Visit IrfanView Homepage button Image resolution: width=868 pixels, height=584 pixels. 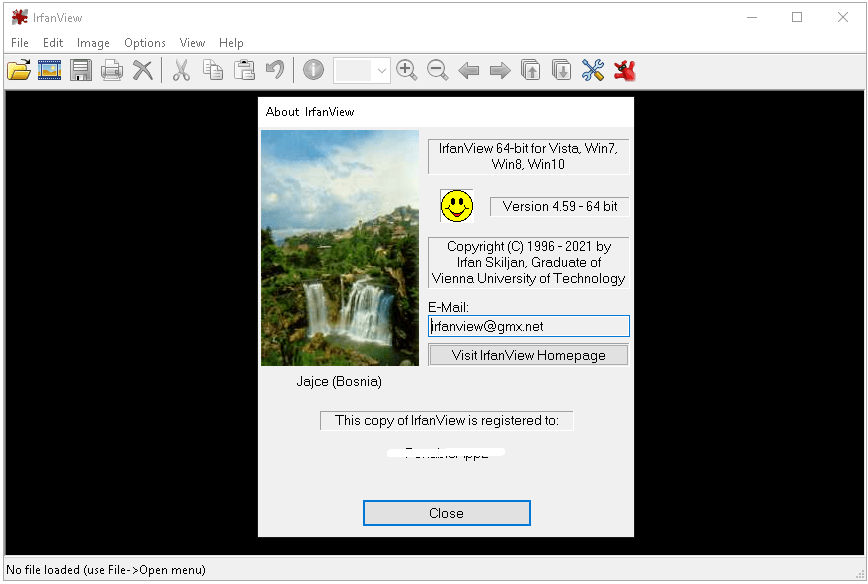528,355
